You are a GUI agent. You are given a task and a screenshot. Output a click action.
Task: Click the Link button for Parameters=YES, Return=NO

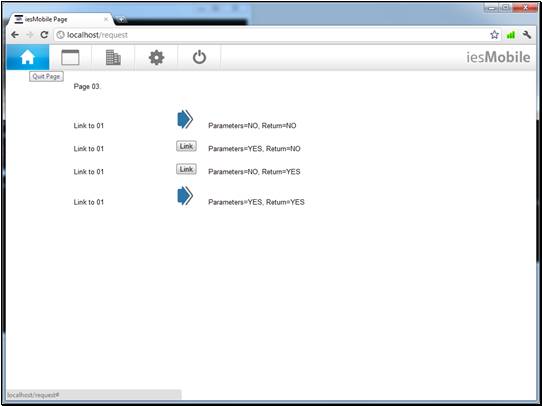click(x=186, y=146)
